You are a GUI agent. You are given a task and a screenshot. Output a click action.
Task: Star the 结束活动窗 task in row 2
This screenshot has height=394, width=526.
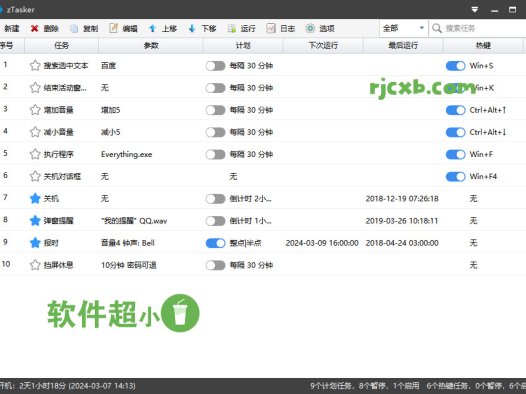[35, 88]
